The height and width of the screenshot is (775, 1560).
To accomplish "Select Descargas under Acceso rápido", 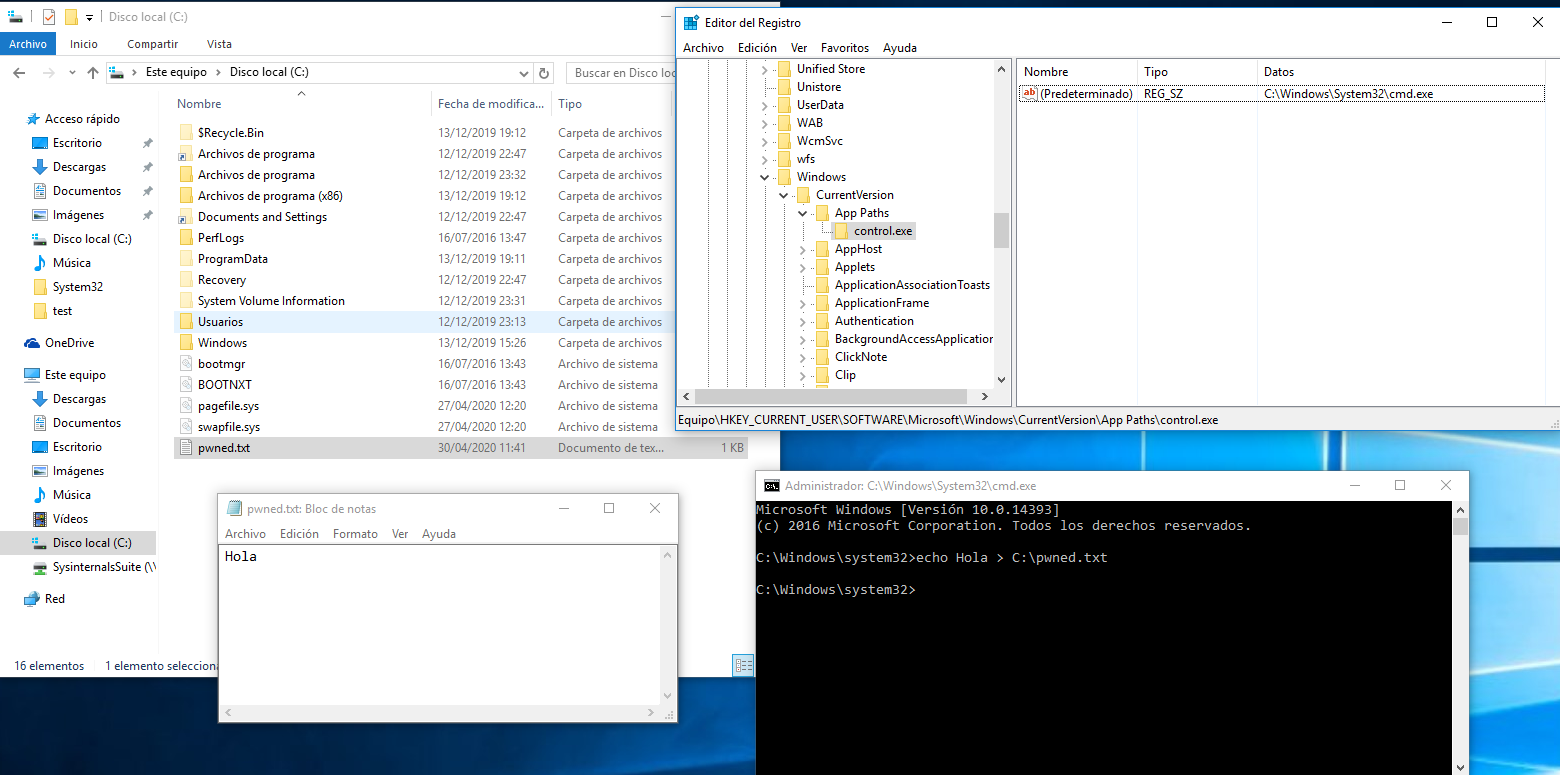I will (79, 167).
